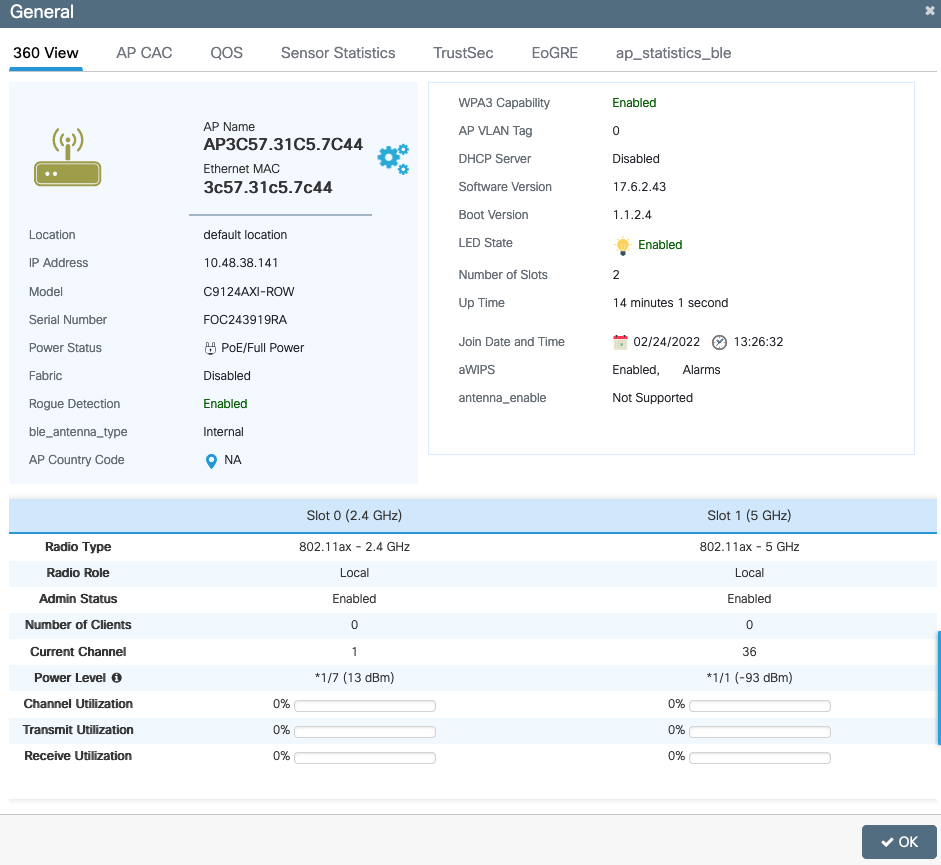Open the QOS tab
941x865 pixels.
[x=226, y=53]
